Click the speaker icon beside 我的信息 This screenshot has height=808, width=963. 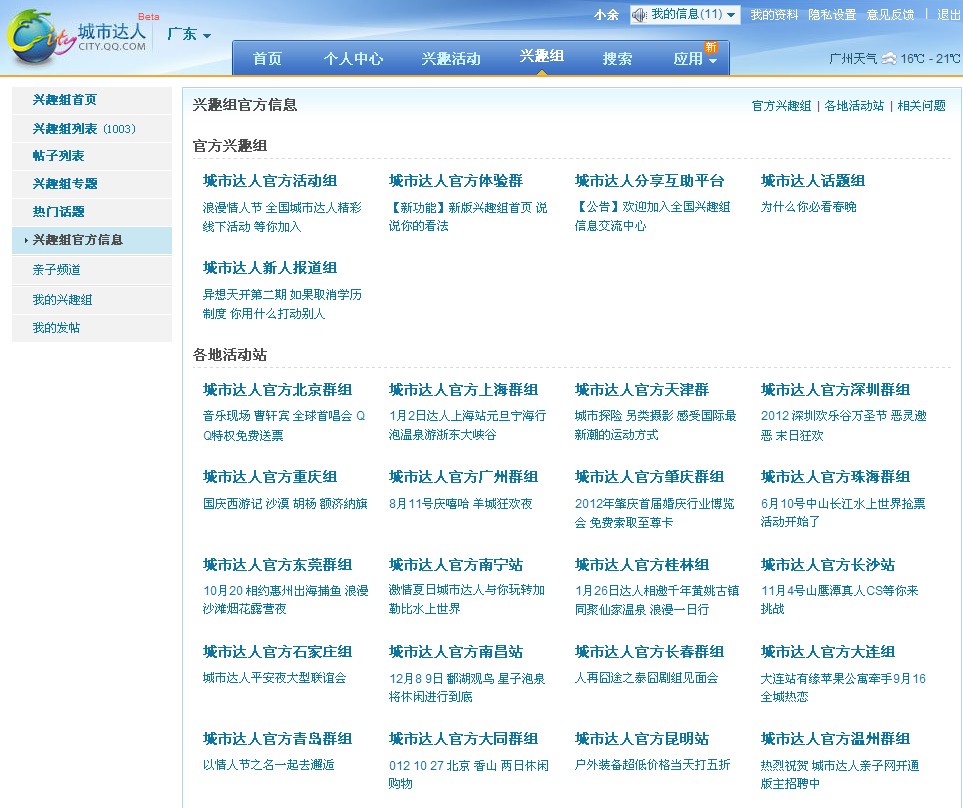pyautogui.click(x=639, y=15)
